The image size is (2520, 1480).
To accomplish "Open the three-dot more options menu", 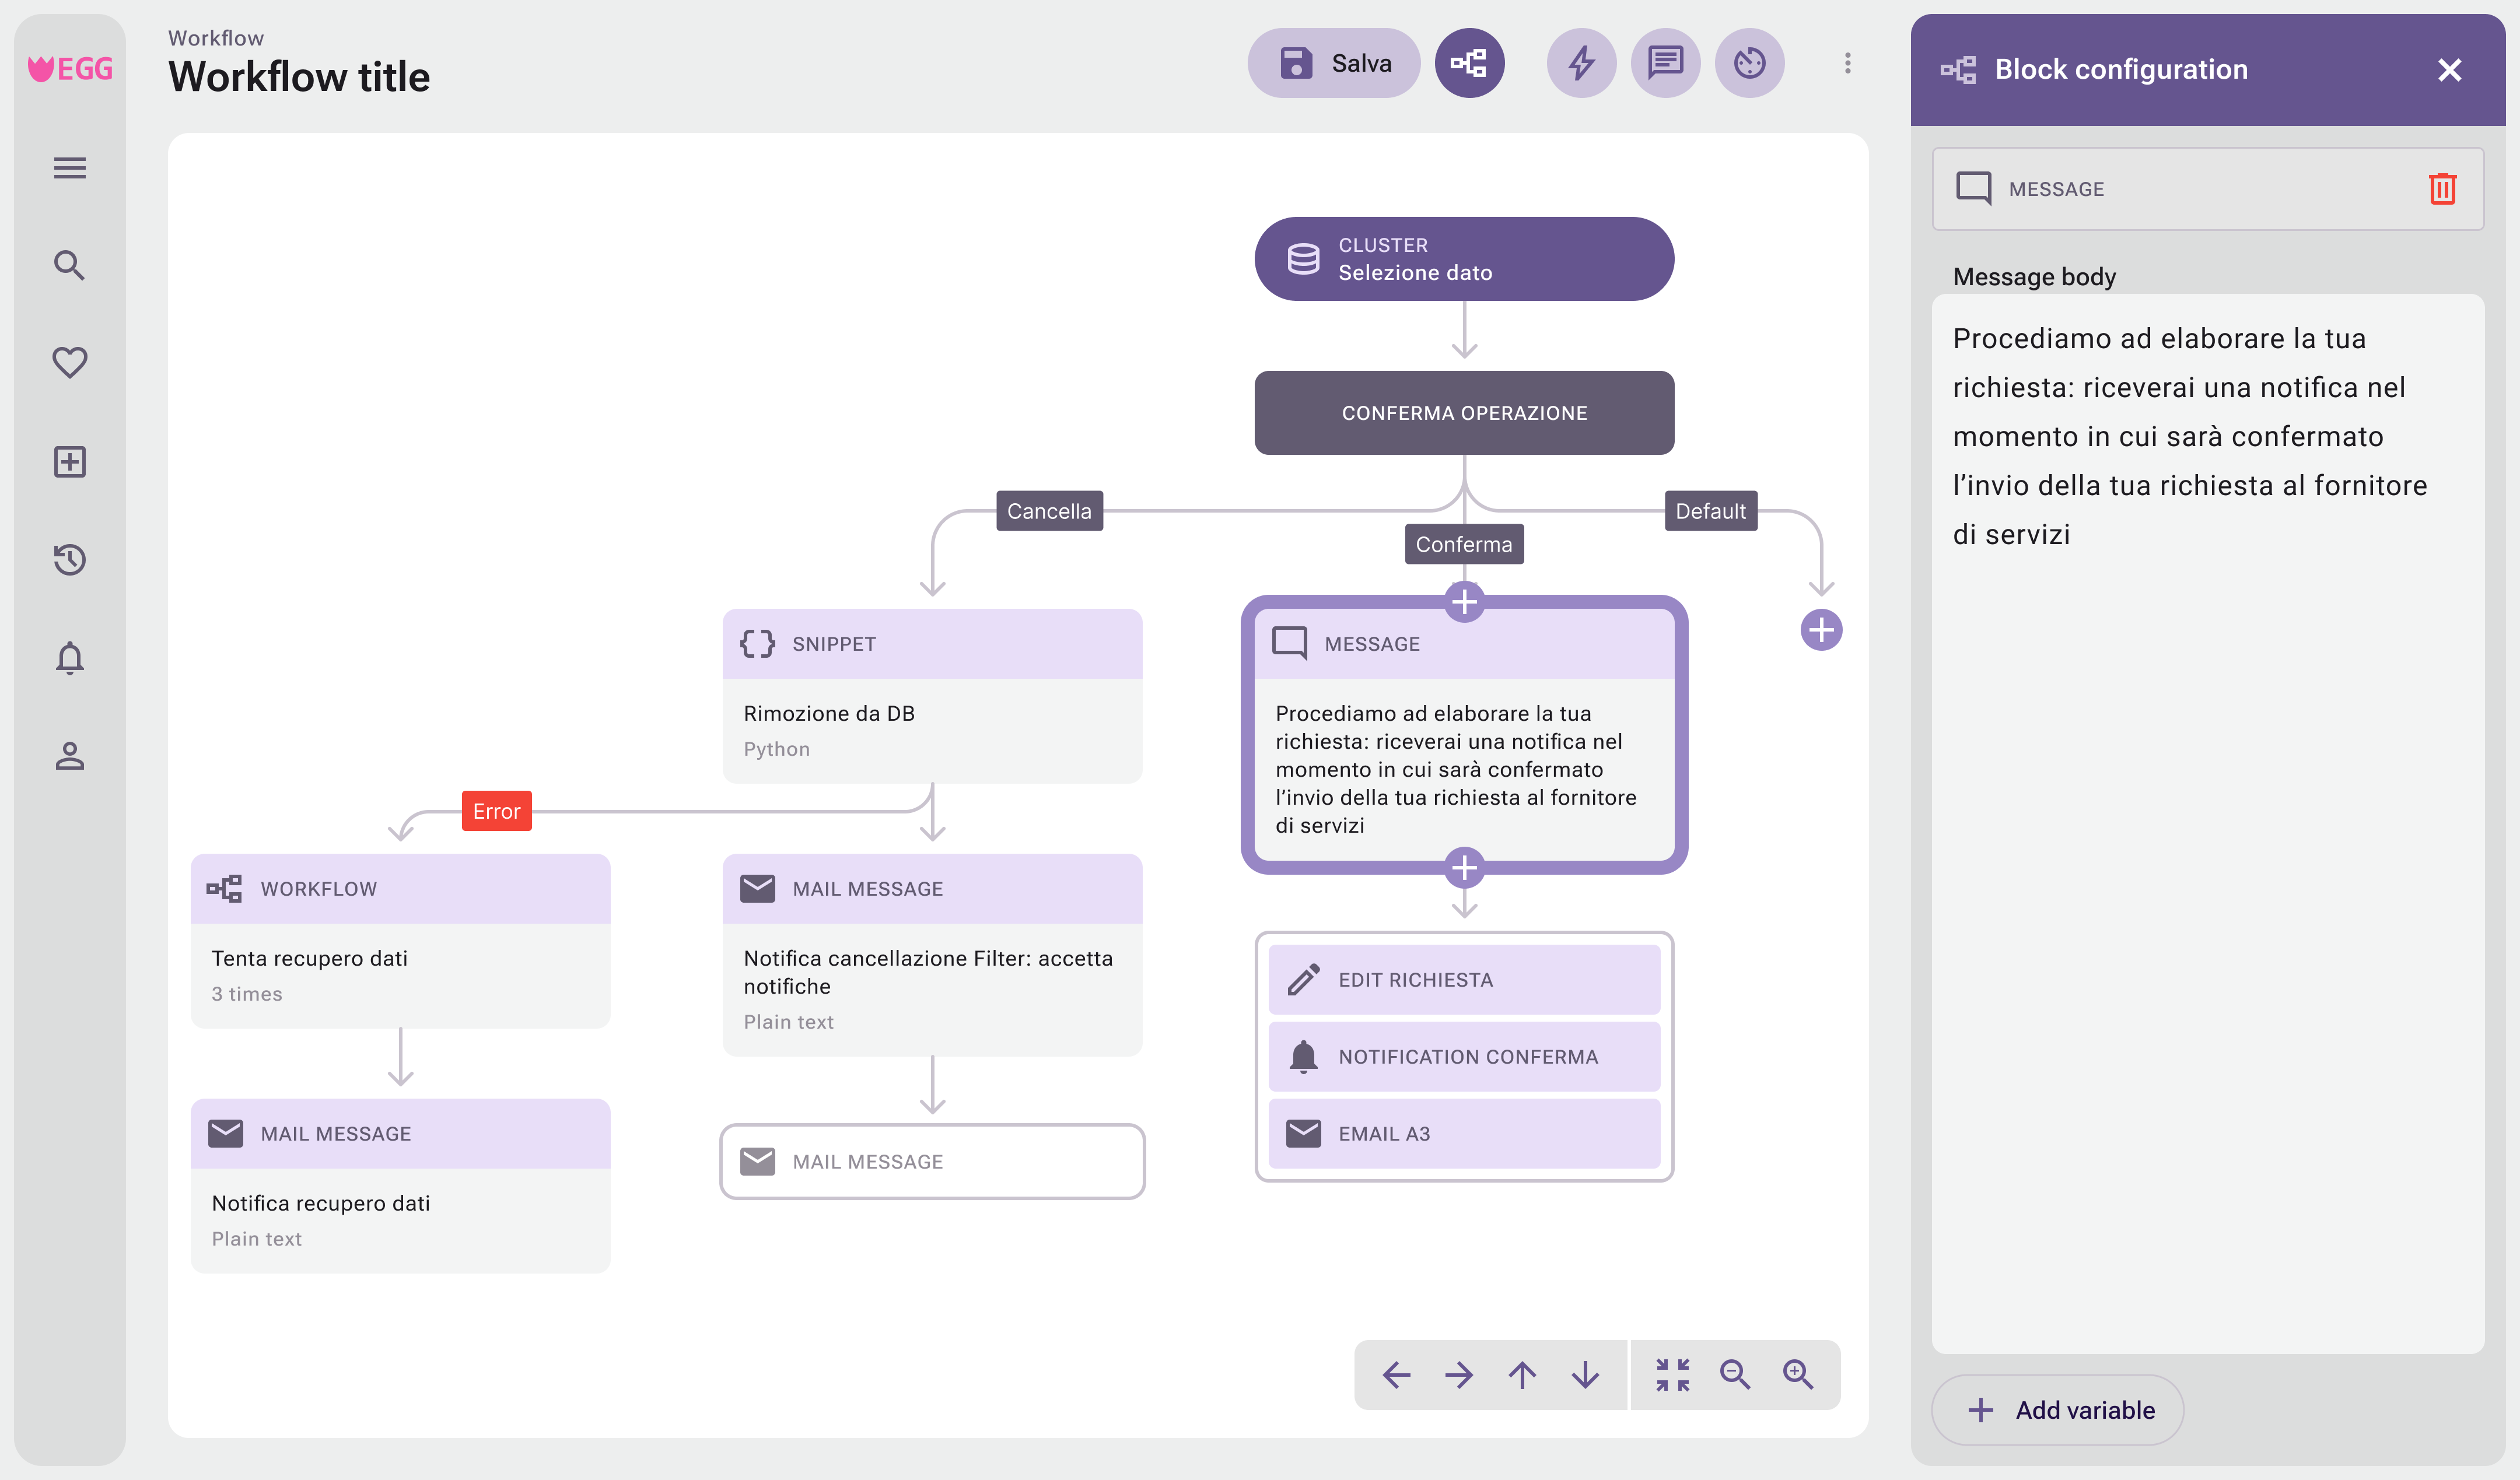I will (1847, 63).
